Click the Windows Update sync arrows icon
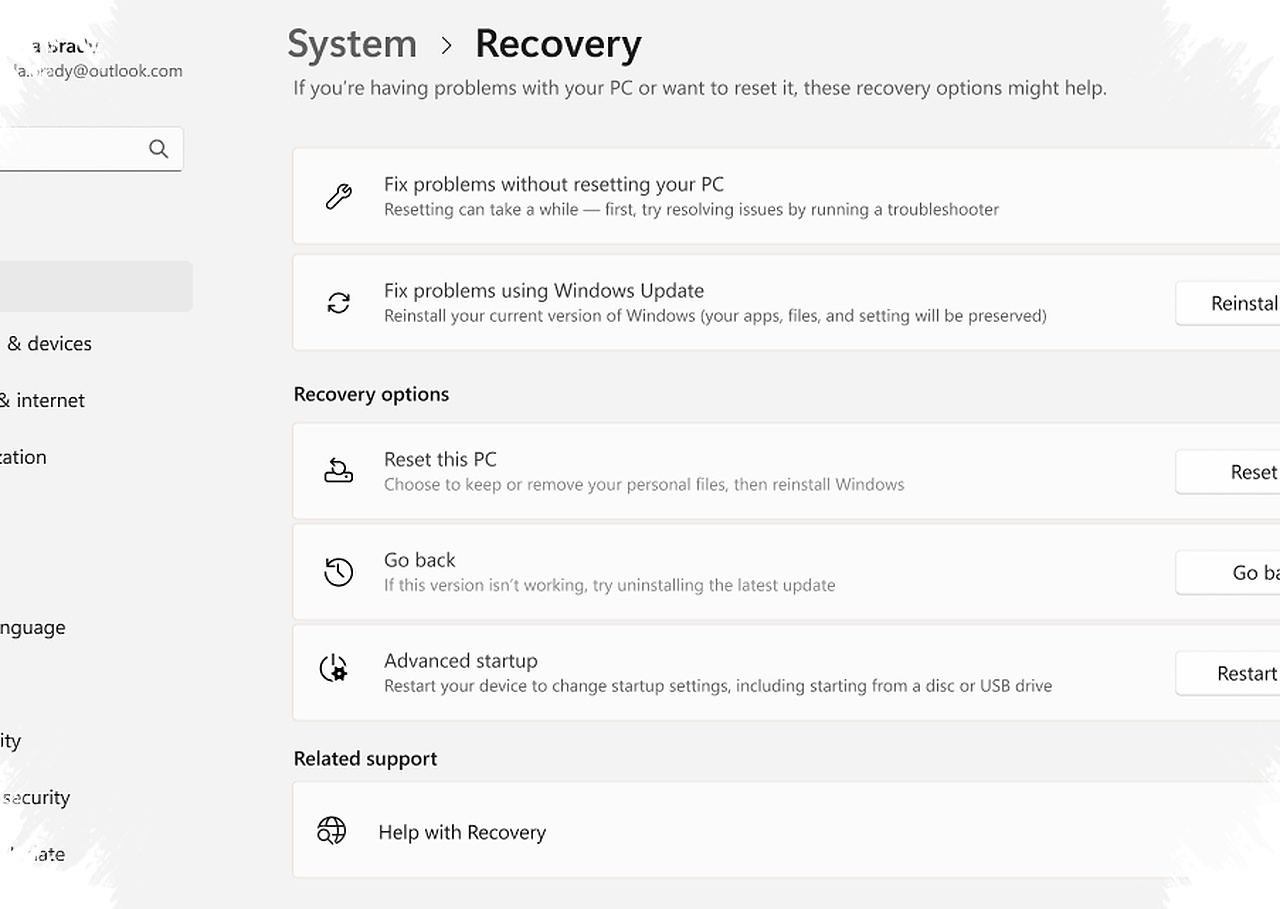This screenshot has width=1280, height=909. click(339, 303)
